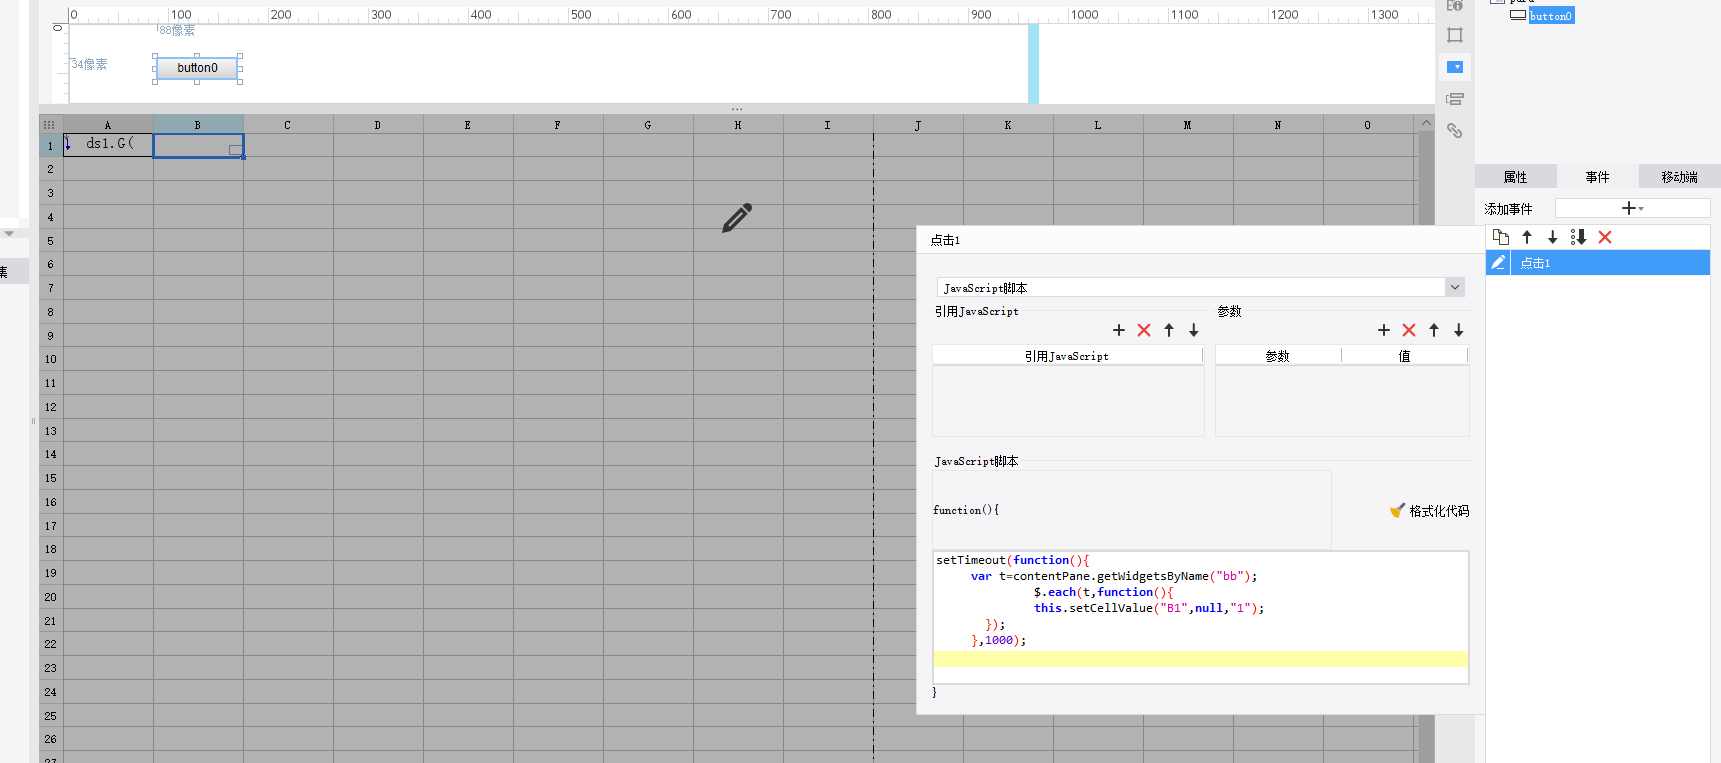Sort the events list
The image size is (1721, 763).
pyautogui.click(x=1579, y=237)
